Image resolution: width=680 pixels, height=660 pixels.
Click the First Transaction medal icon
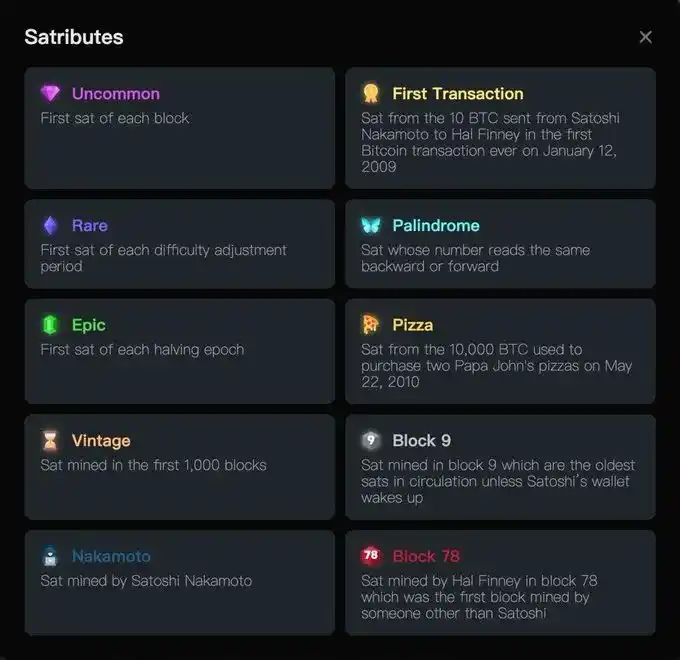pyautogui.click(x=371, y=94)
